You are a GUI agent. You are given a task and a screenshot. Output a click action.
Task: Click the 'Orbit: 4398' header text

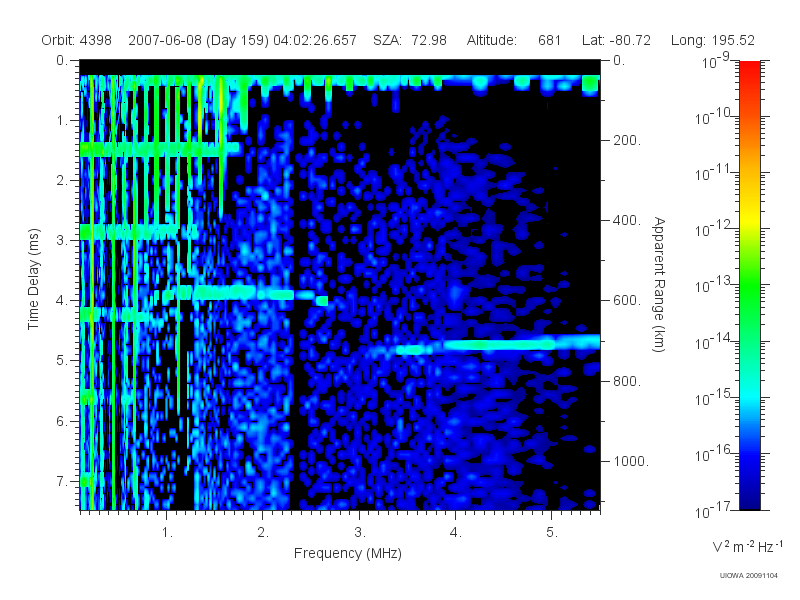point(77,40)
